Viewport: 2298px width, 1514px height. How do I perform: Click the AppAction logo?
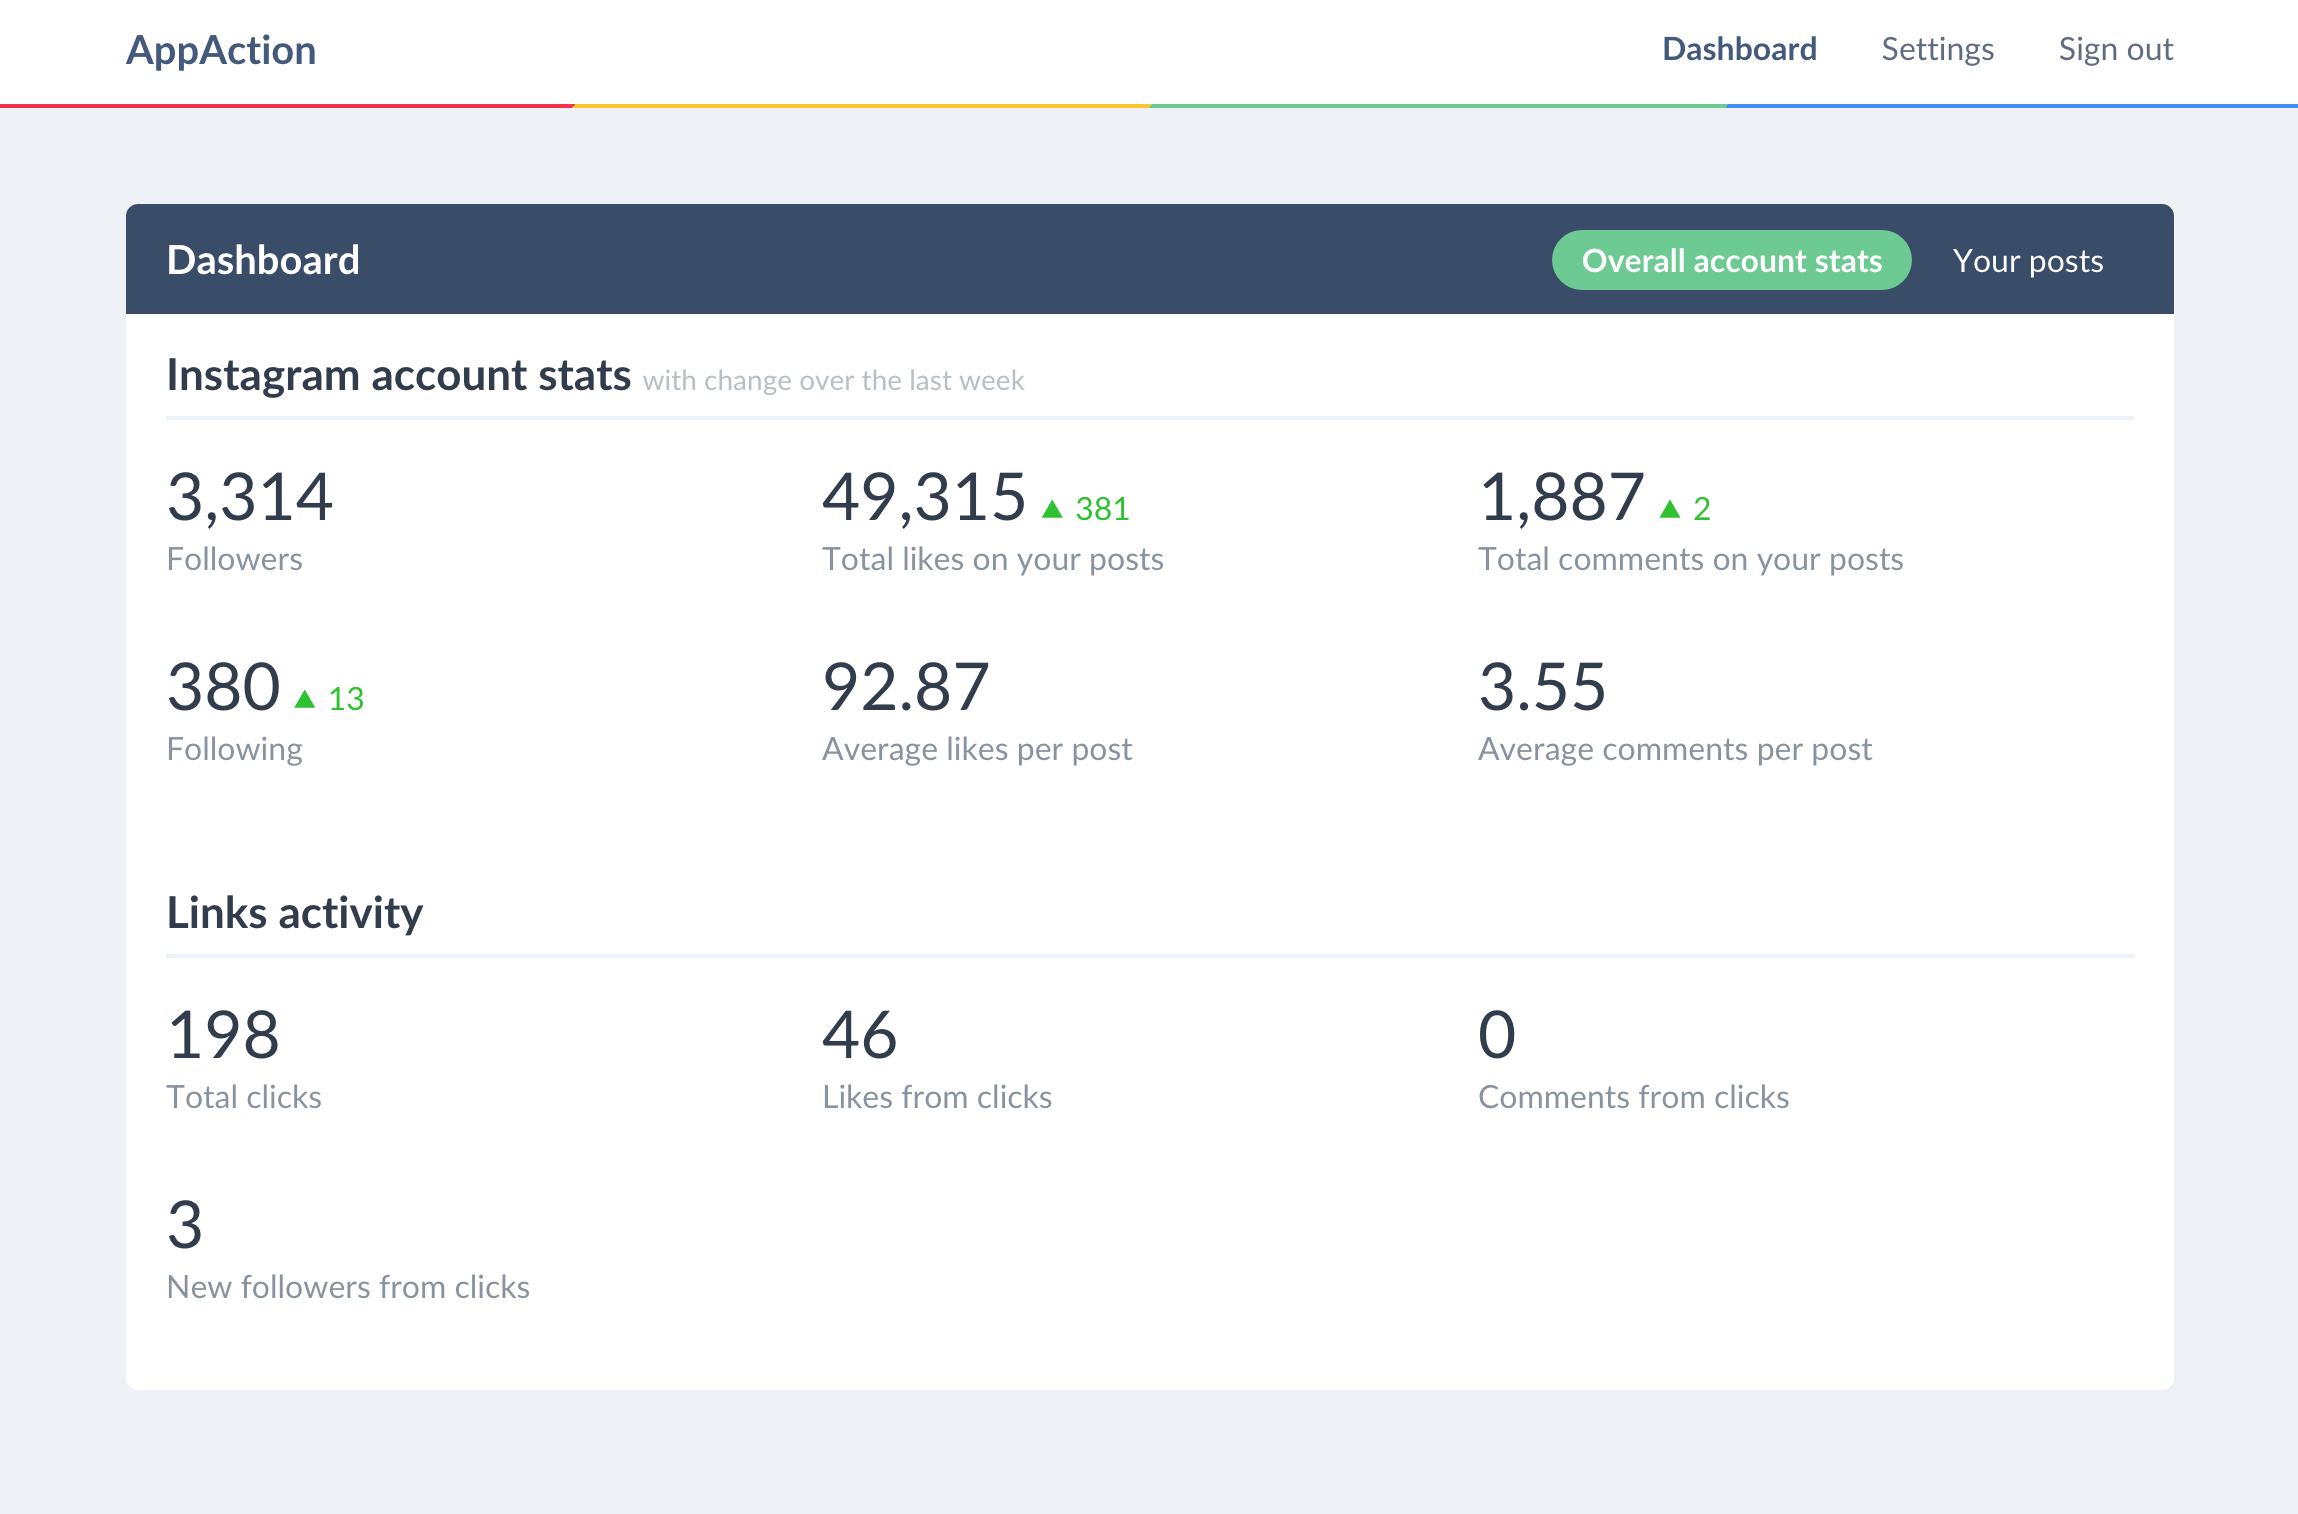[221, 50]
